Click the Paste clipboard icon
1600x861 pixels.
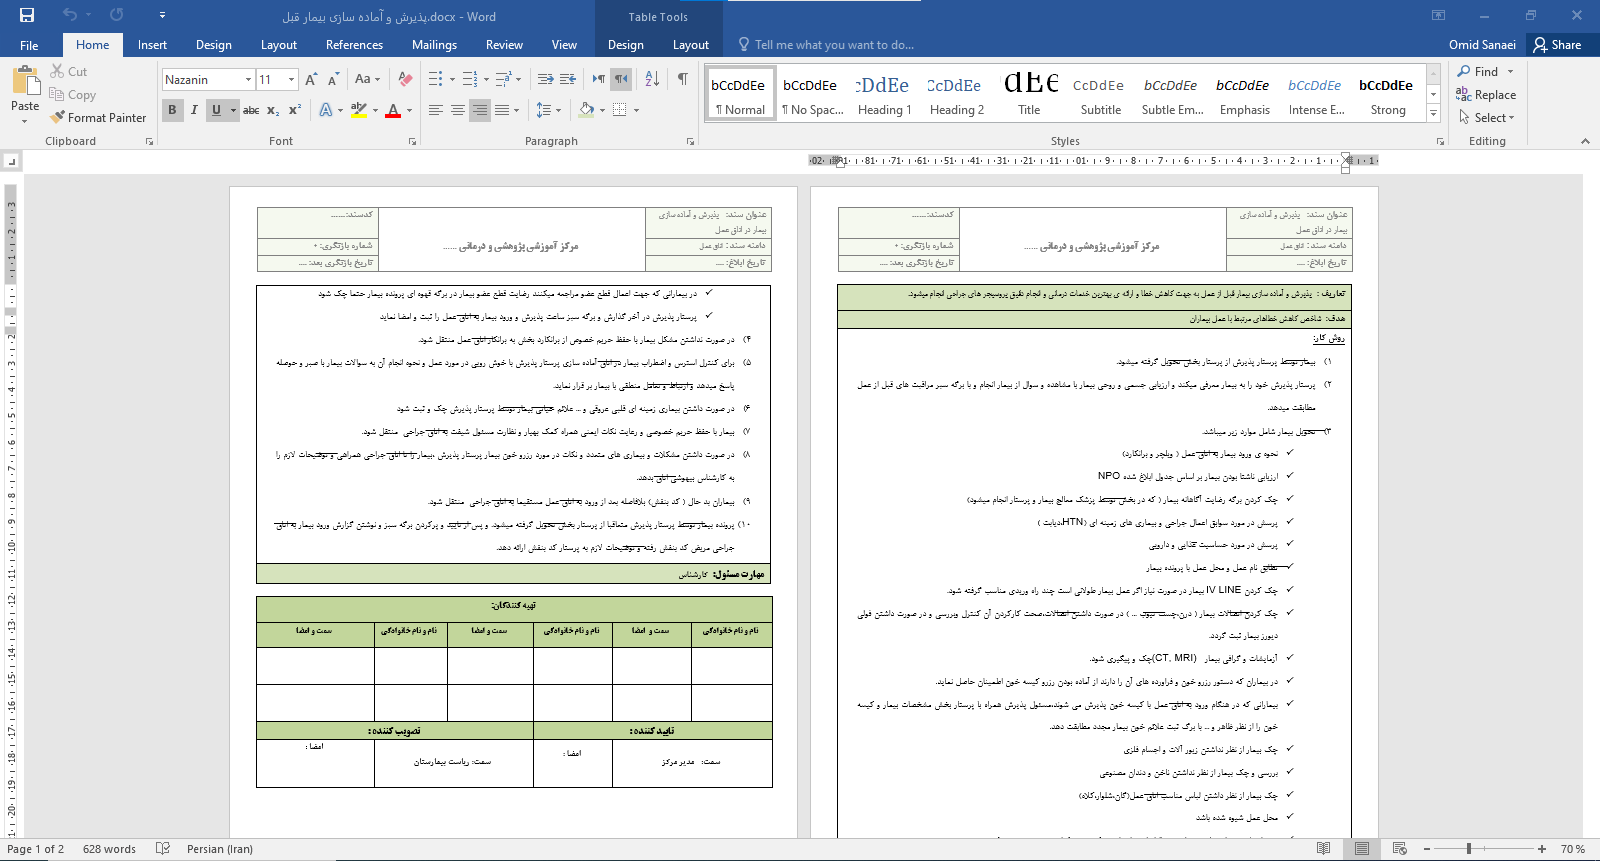(25, 81)
